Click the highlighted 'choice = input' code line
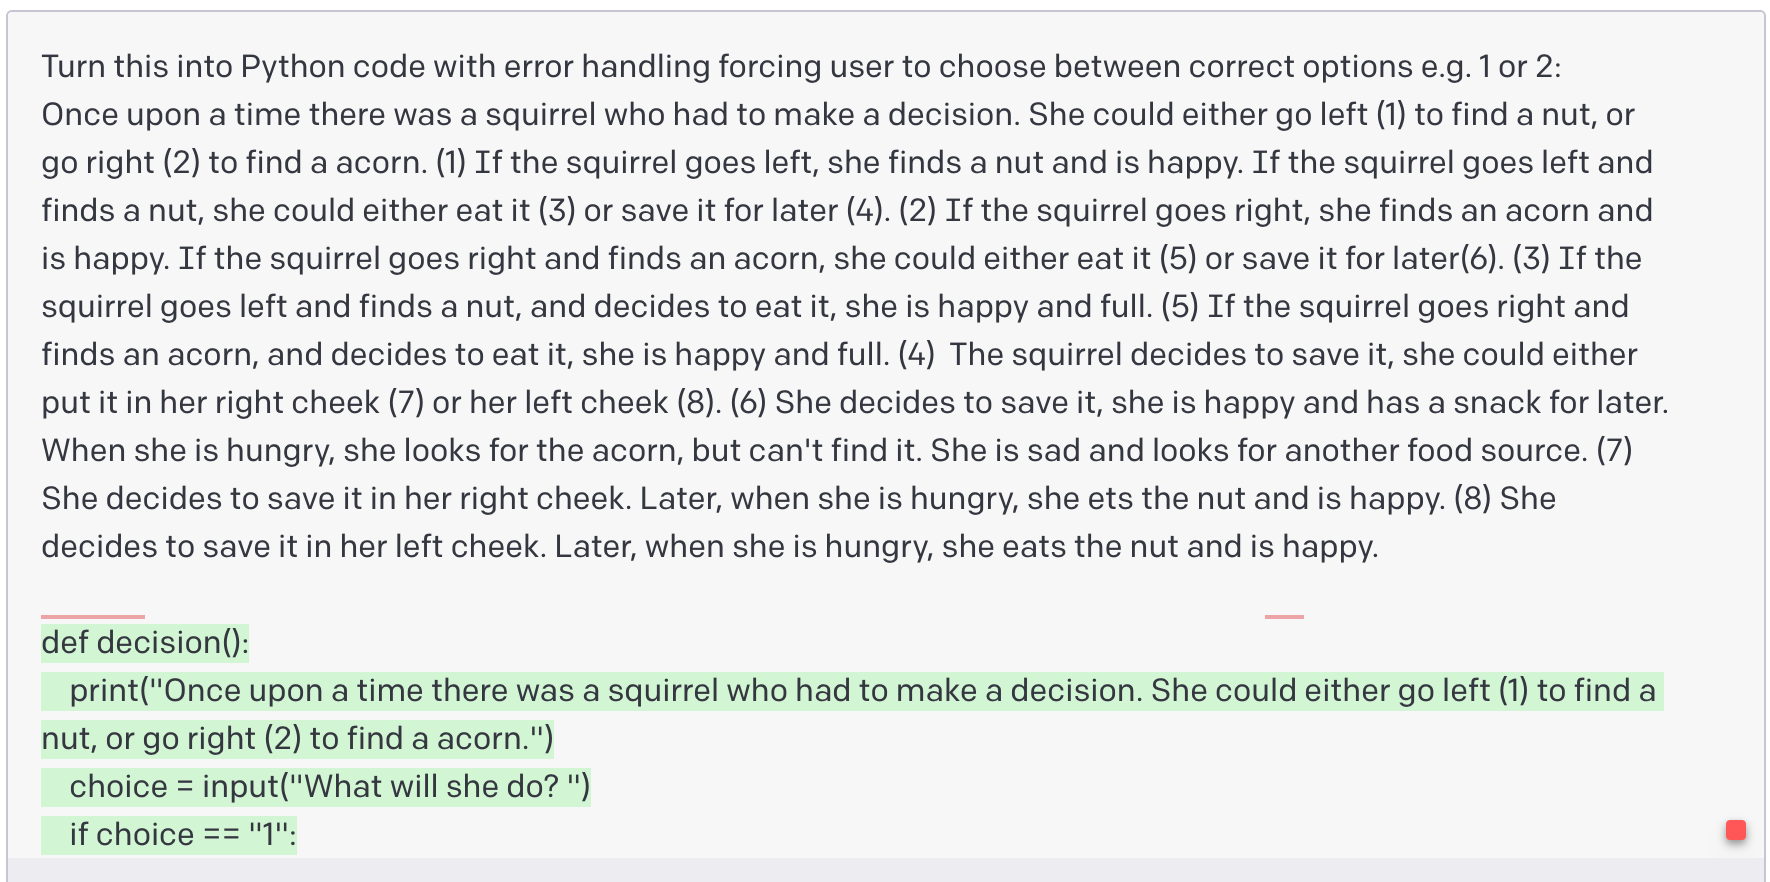 point(316,786)
